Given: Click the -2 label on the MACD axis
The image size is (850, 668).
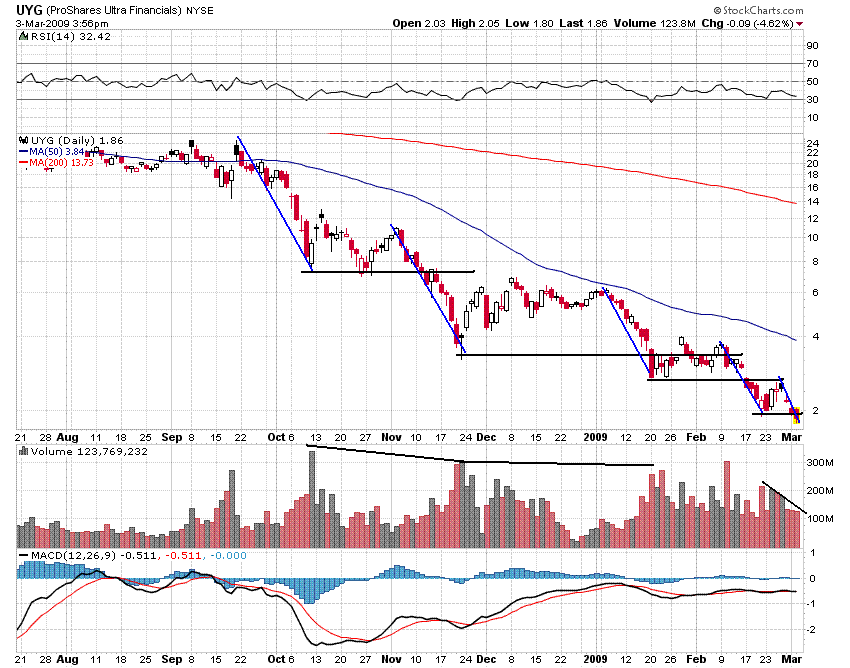Looking at the screenshot, I should pos(812,630).
